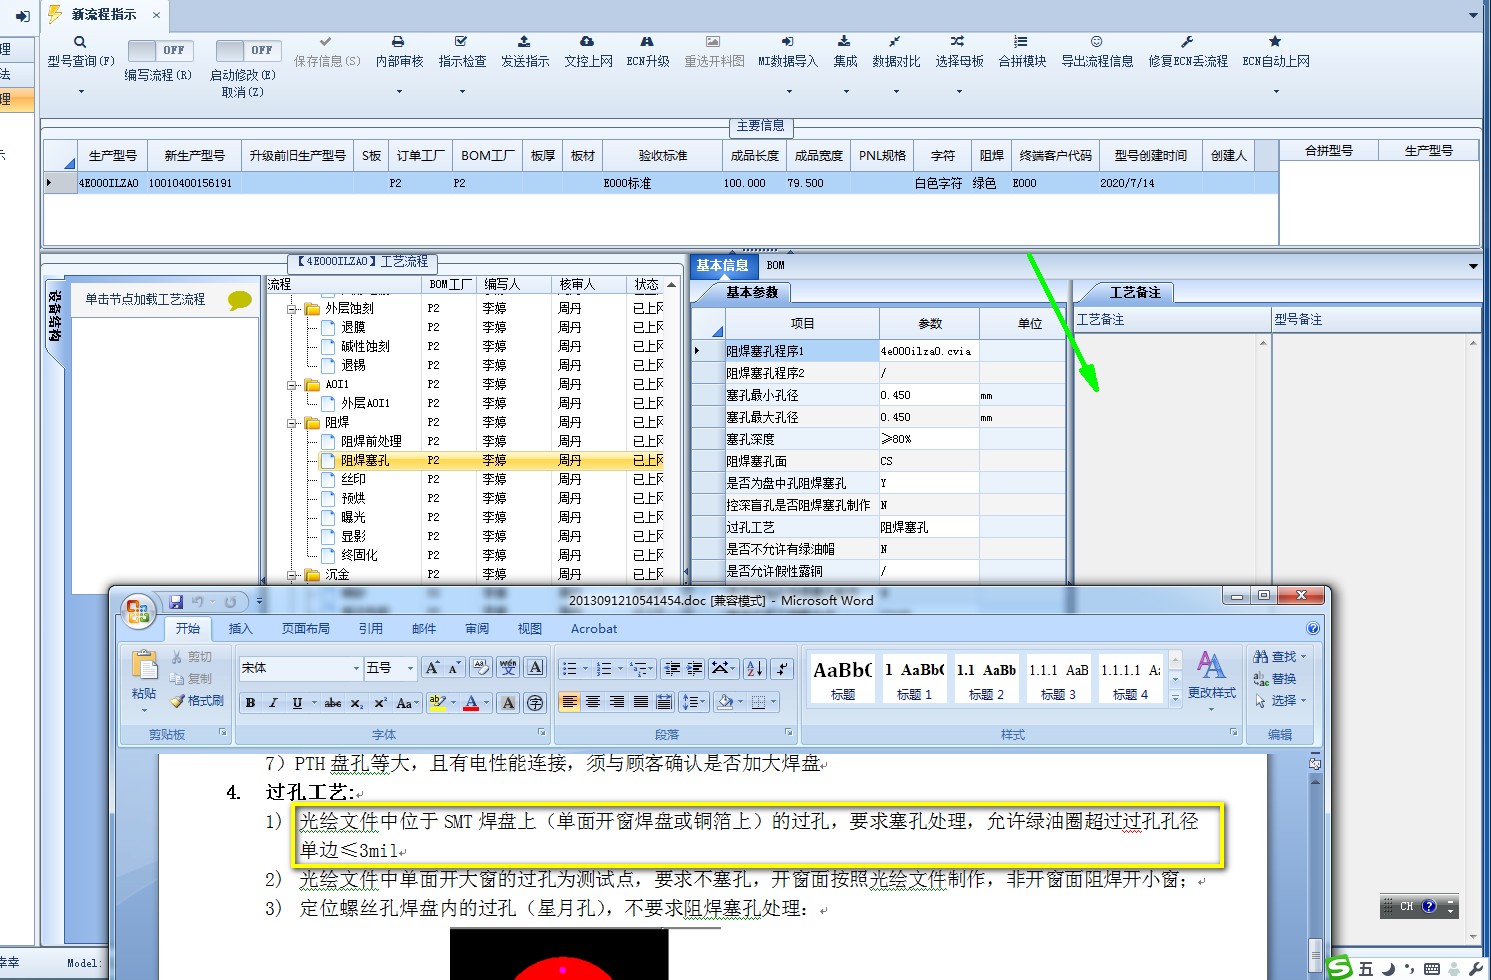This screenshot has height=980, width=1491.
Task: Select 阻焊前处理 process node
Action: 371,441
